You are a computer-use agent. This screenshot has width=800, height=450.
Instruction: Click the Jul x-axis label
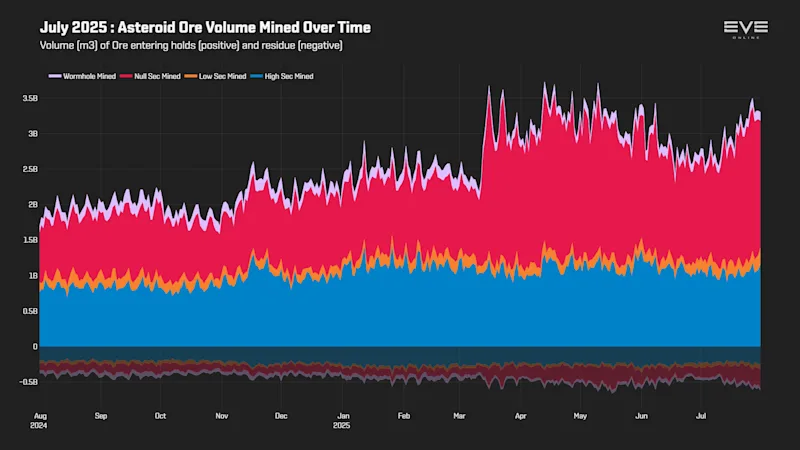click(x=701, y=416)
